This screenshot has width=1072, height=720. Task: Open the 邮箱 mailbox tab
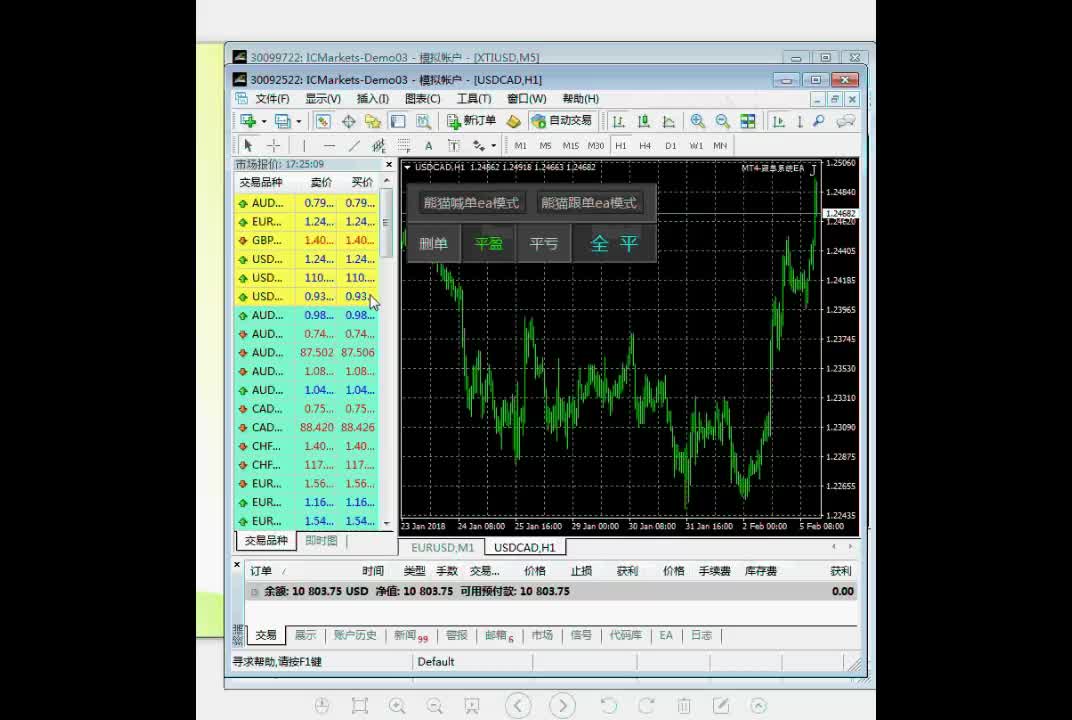point(498,635)
